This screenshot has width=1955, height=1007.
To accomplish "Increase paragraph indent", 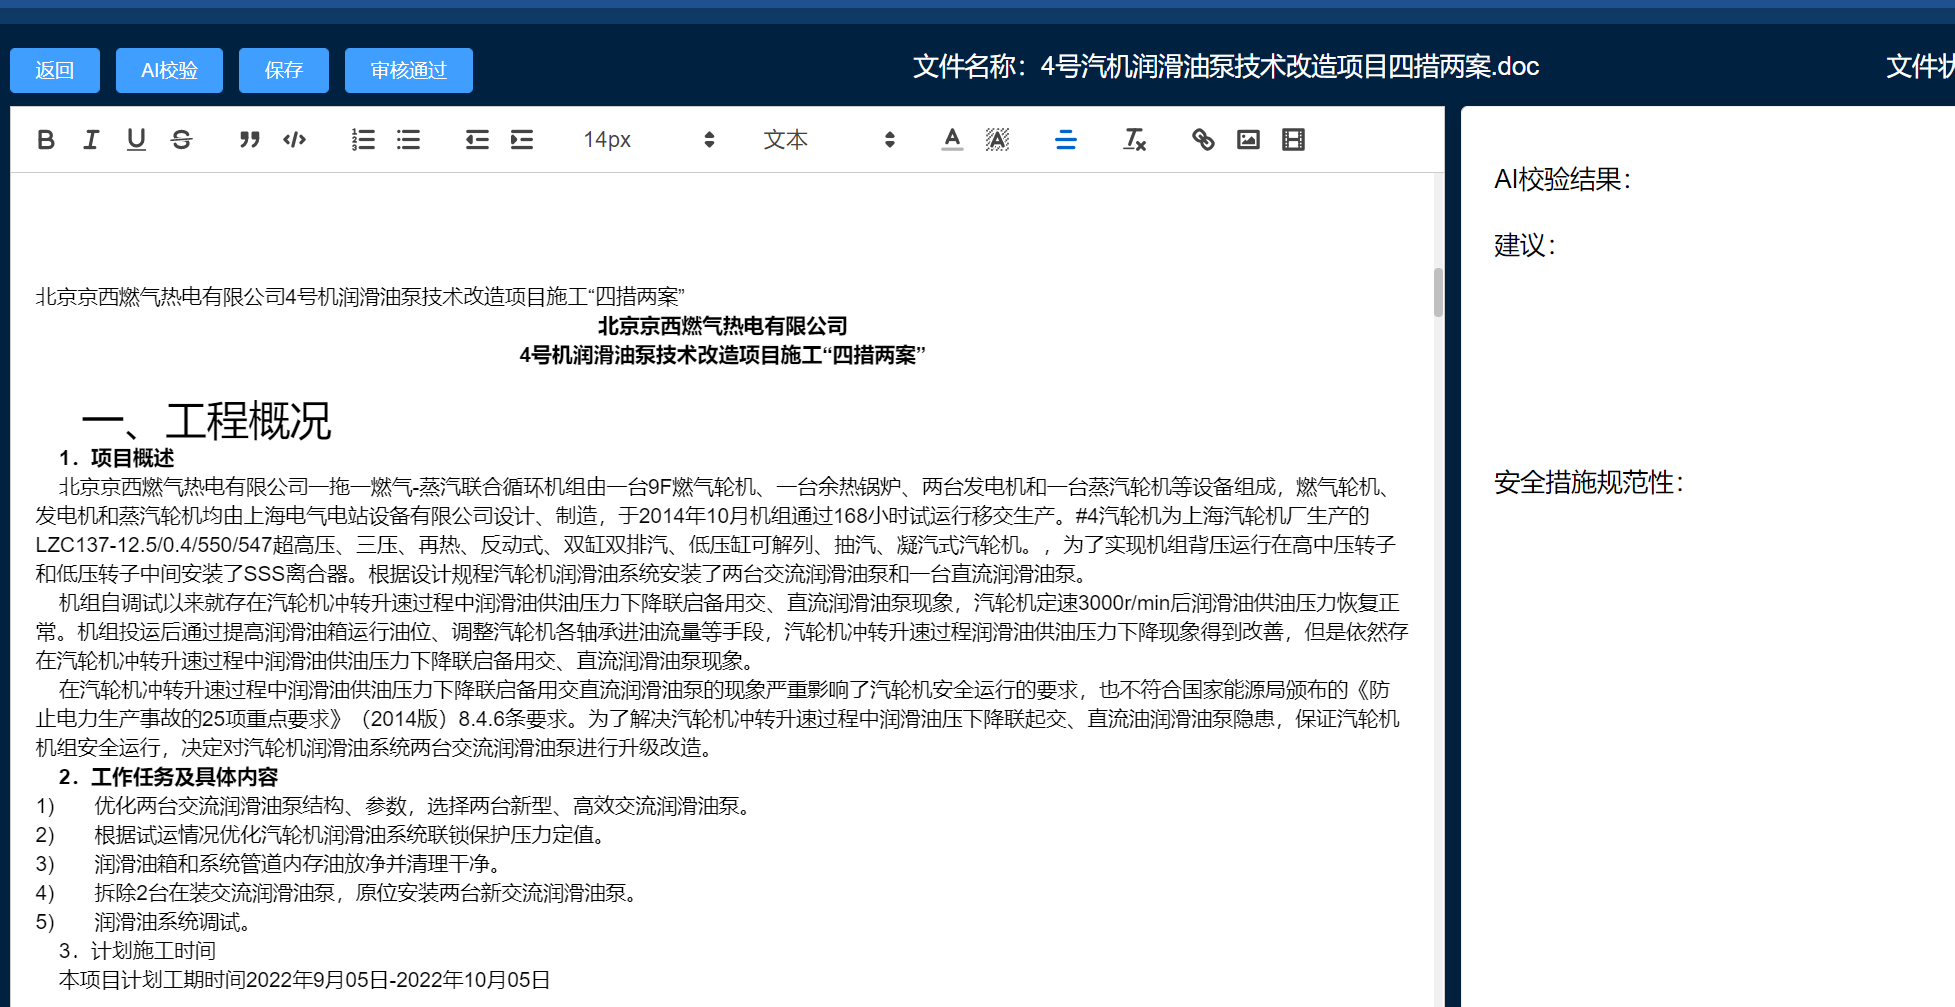I will tap(522, 140).
